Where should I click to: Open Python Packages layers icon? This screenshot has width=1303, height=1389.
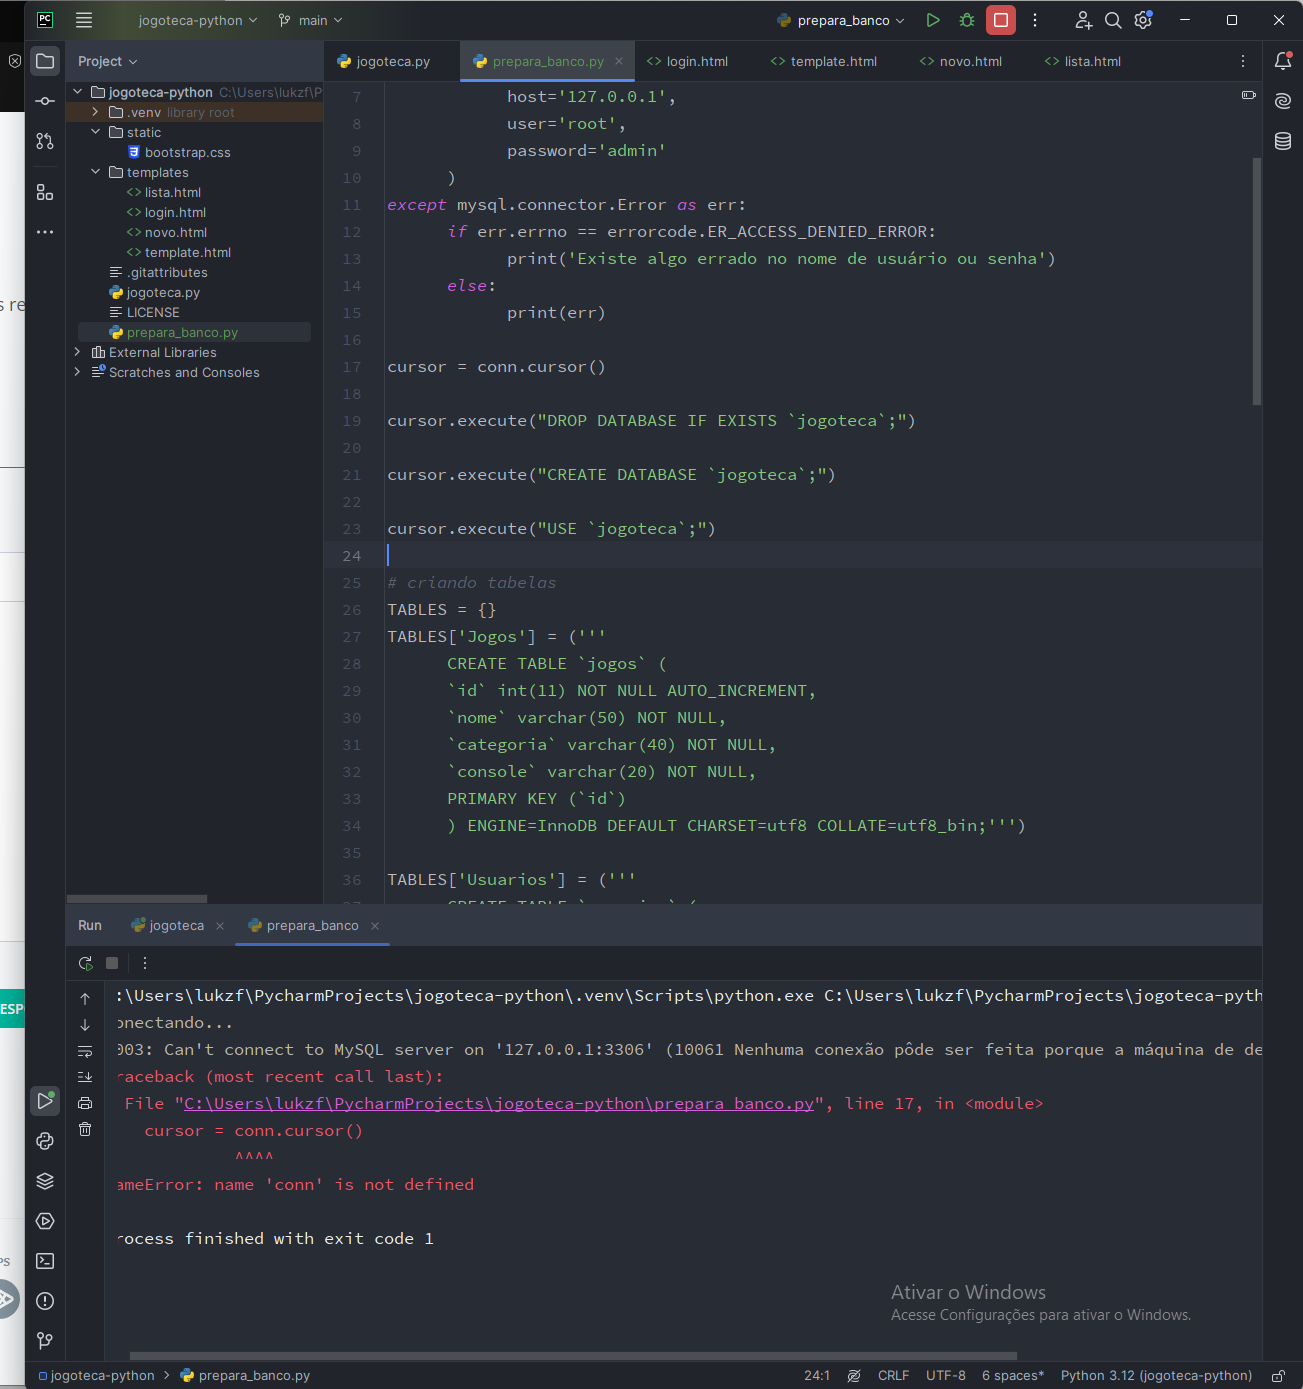tap(45, 1181)
